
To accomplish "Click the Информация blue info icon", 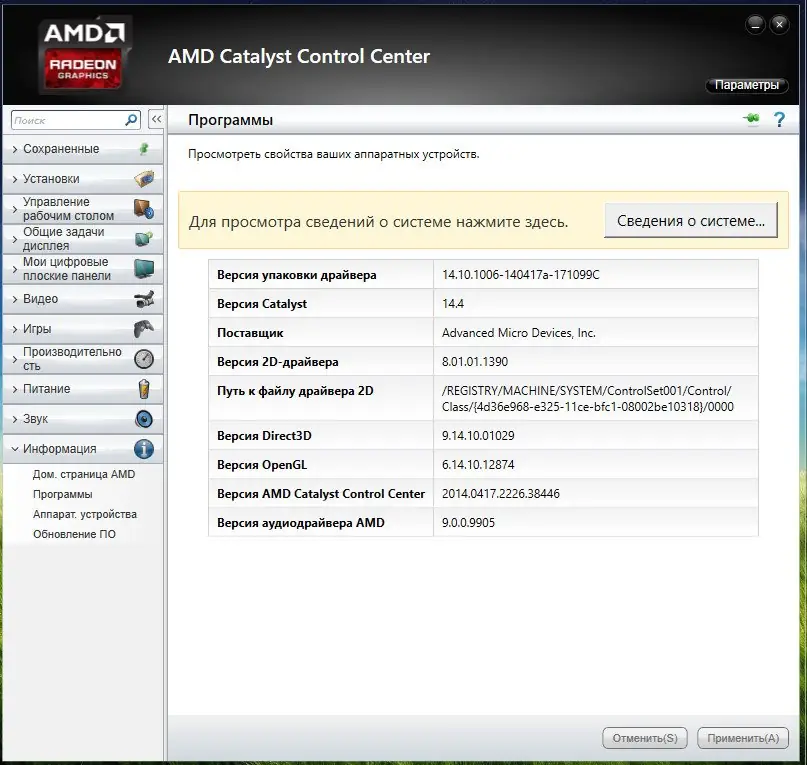I will tap(144, 449).
